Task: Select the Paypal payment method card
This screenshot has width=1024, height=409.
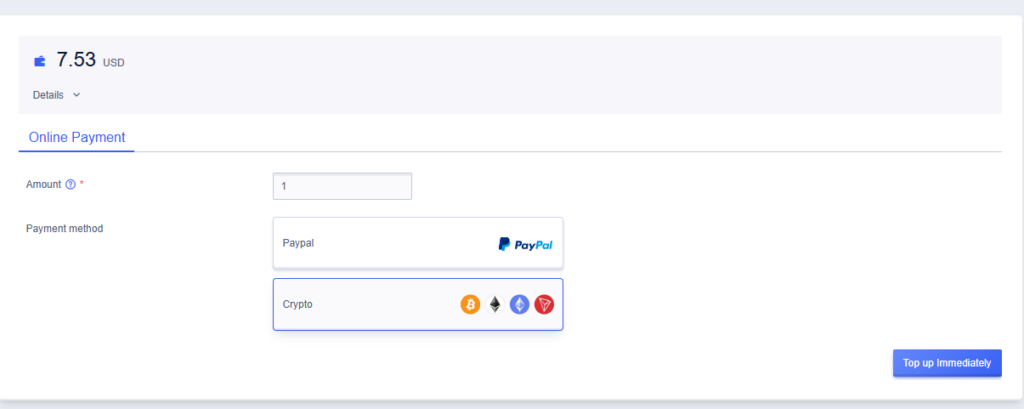Action: [x=418, y=243]
